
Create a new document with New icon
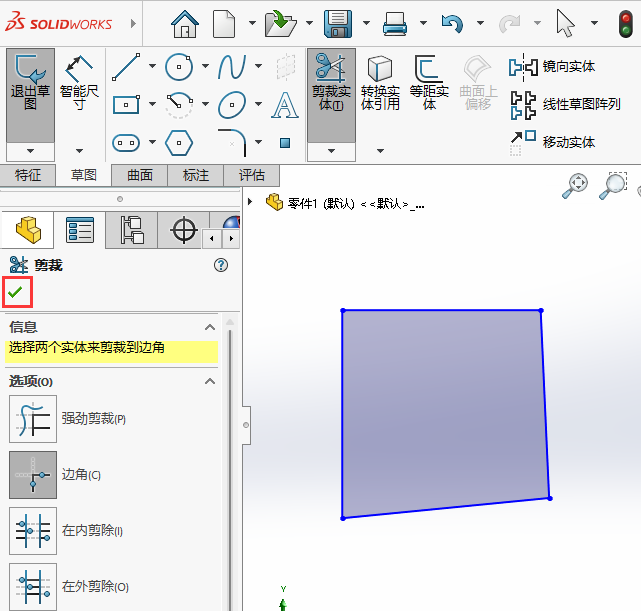click(224, 24)
